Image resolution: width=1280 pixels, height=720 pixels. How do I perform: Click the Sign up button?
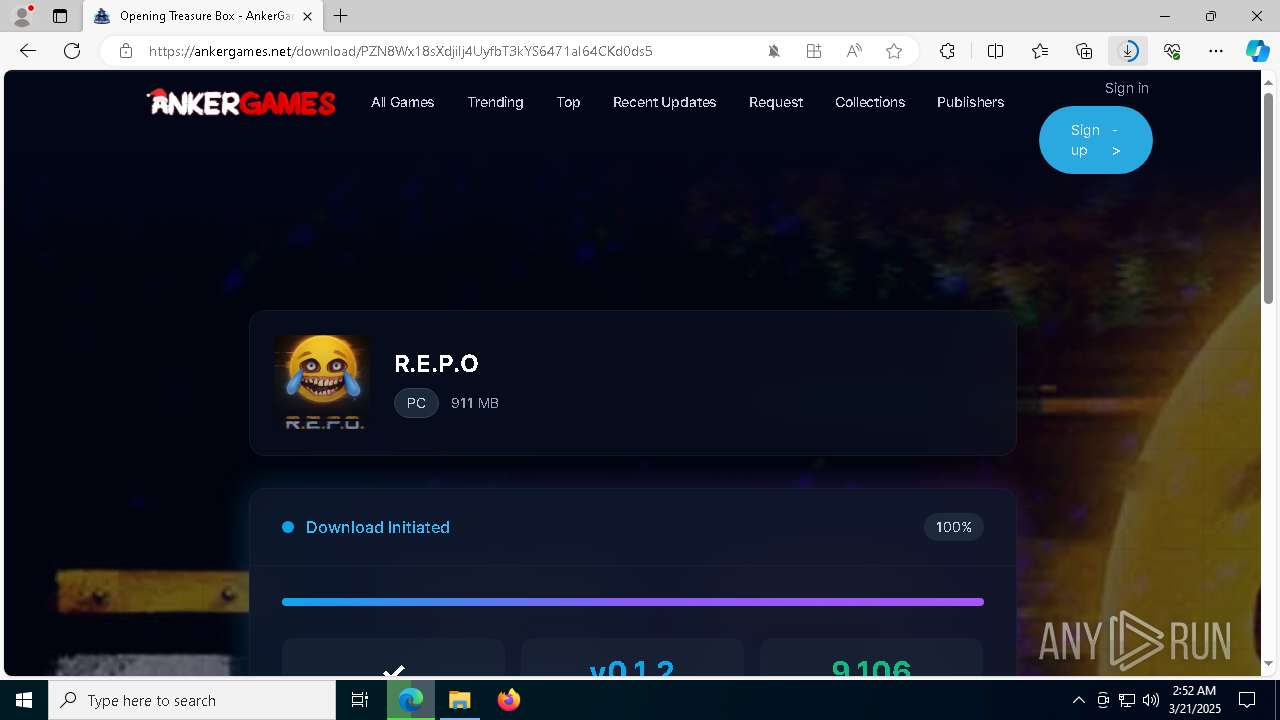[x=1095, y=140]
